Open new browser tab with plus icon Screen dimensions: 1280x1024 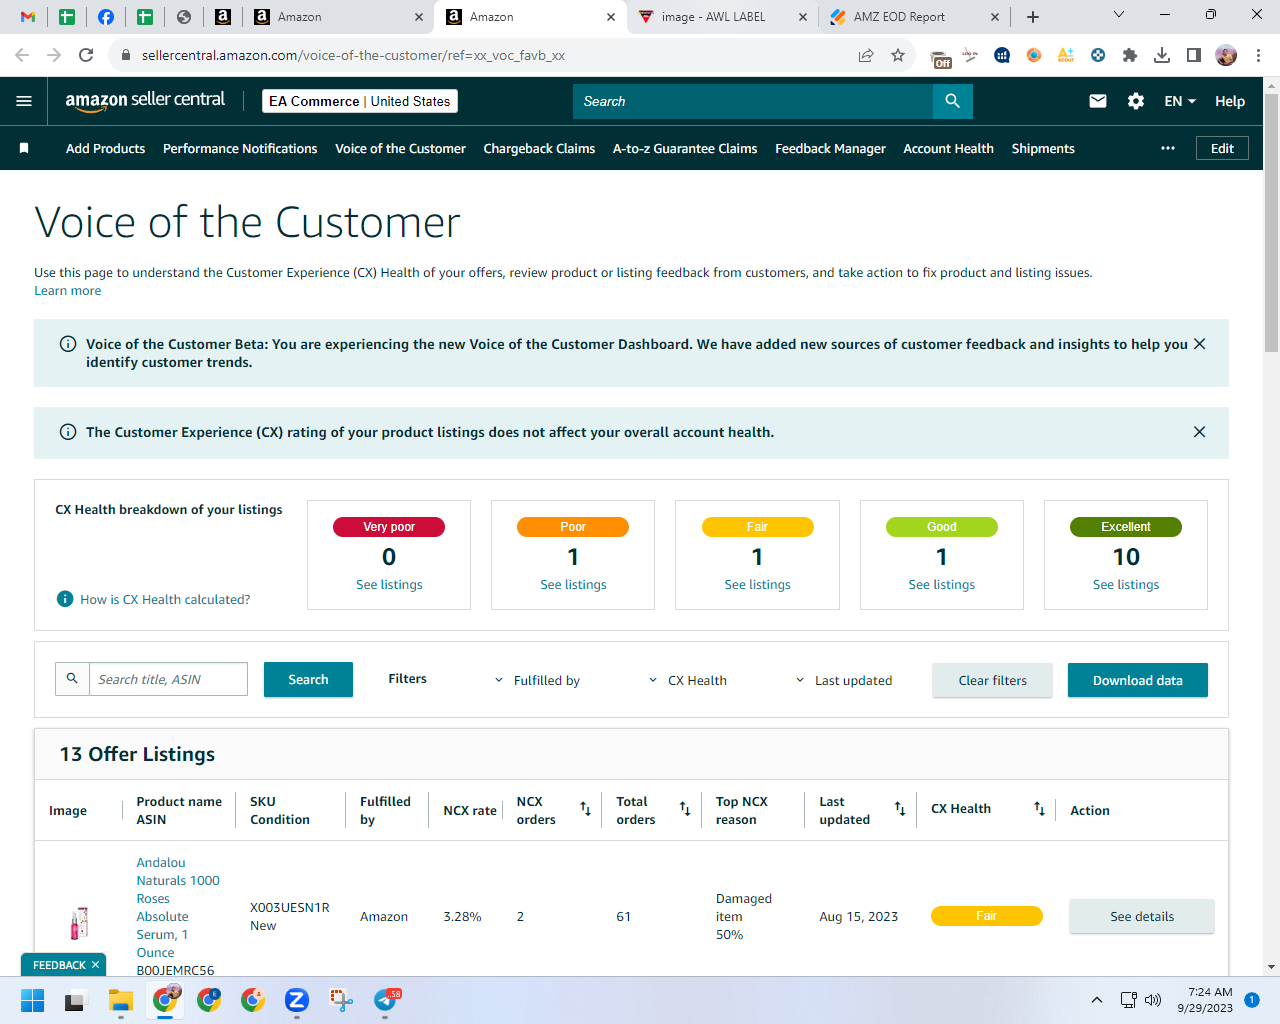click(x=1033, y=17)
